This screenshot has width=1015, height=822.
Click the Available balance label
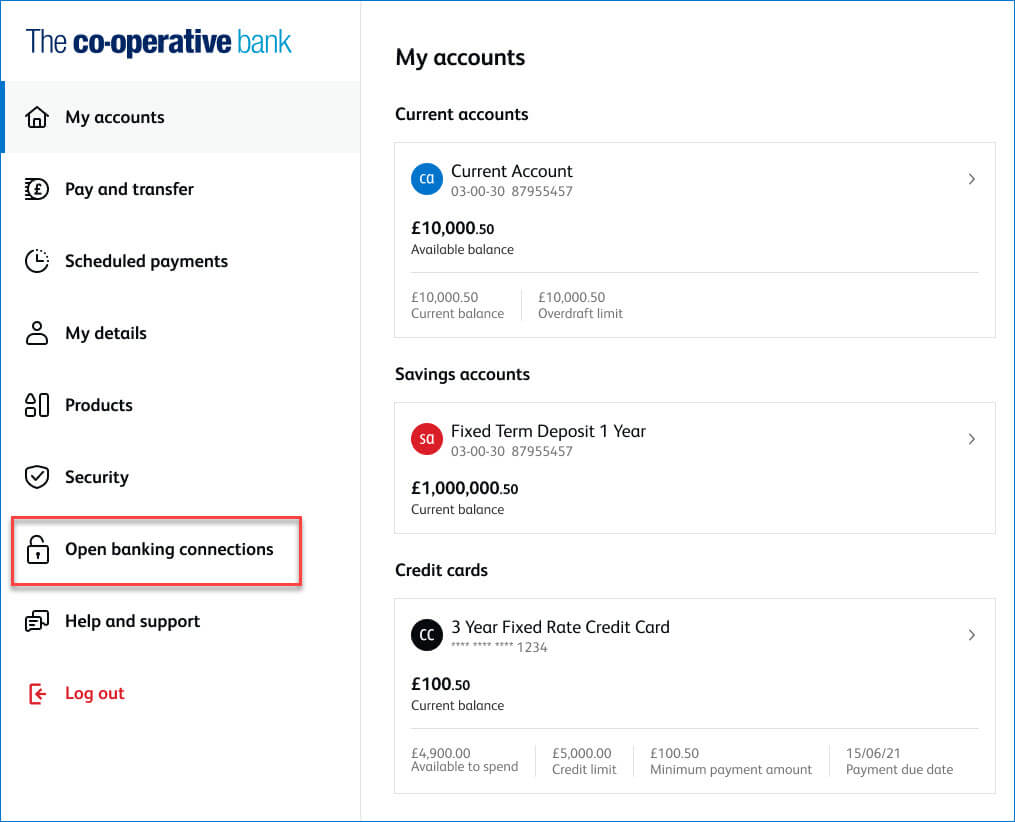(462, 249)
